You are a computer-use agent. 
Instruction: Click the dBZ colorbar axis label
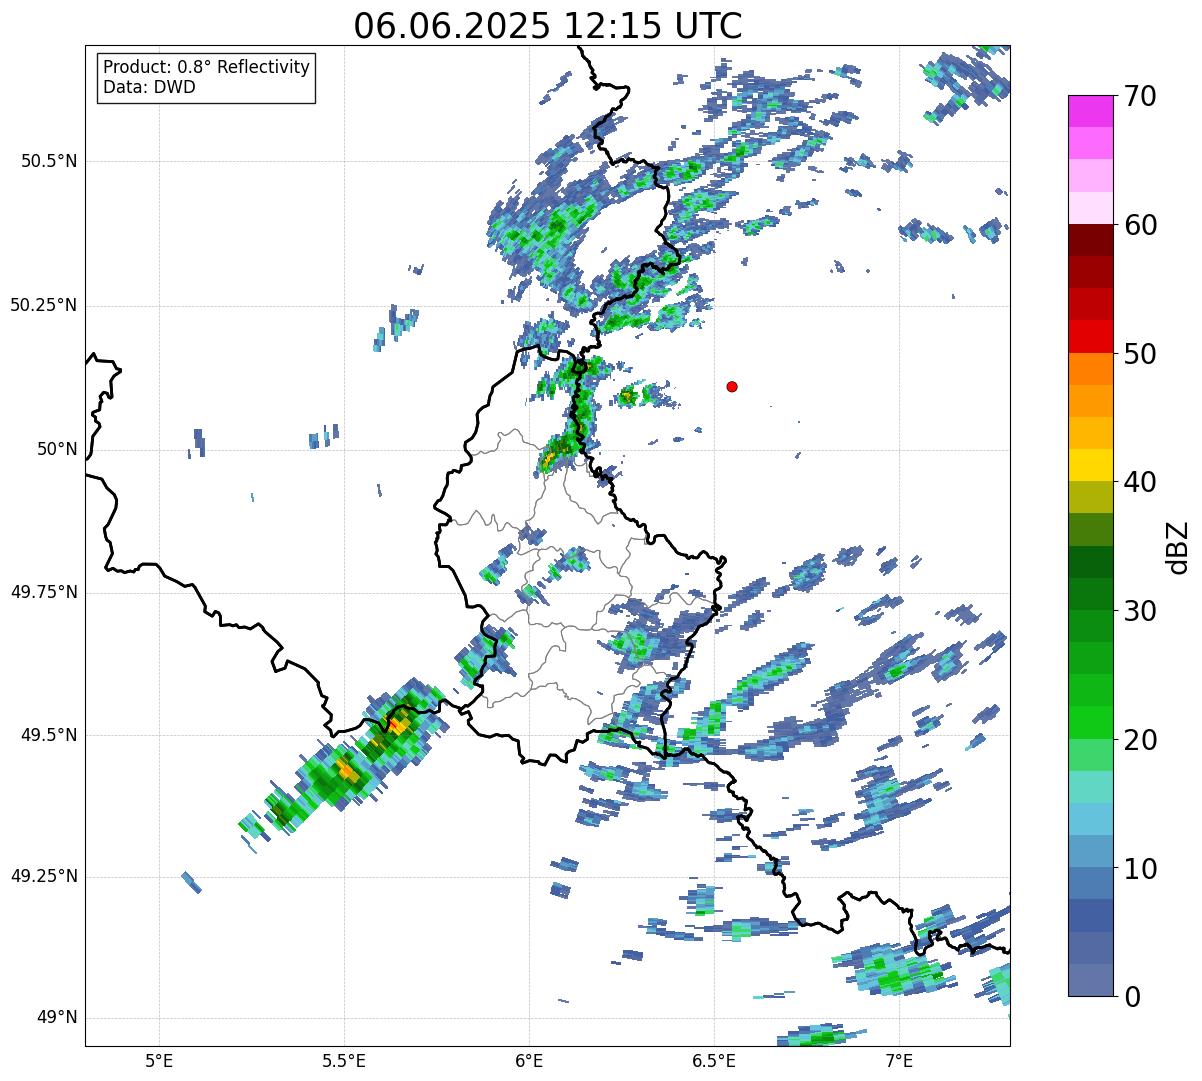pos(1179,546)
